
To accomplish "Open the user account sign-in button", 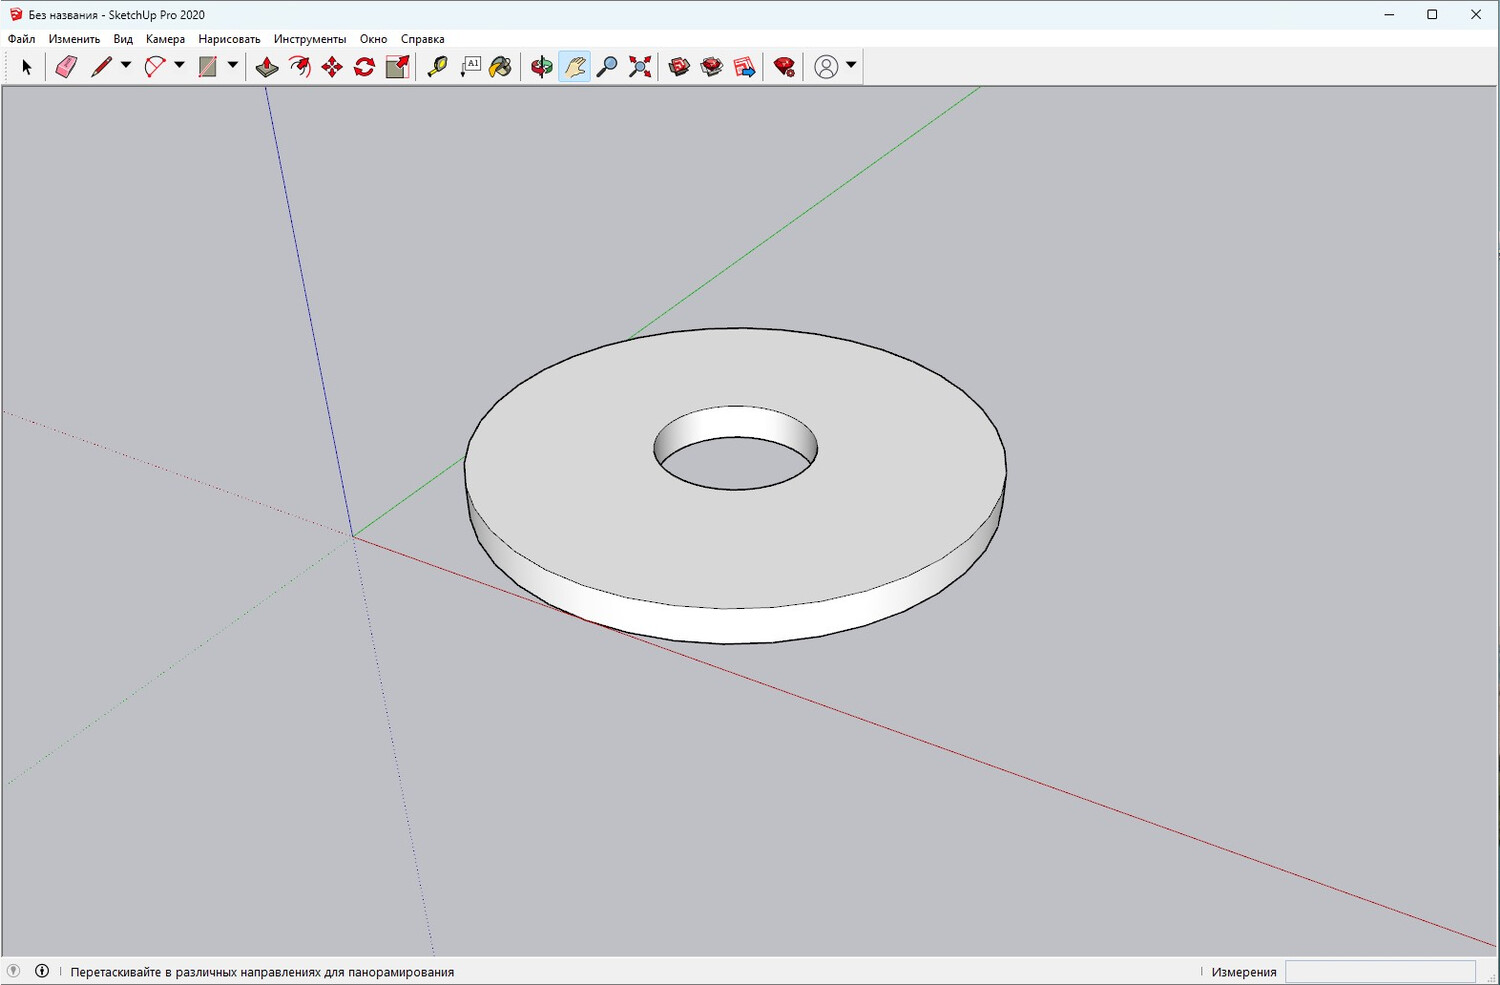I will click(x=826, y=67).
